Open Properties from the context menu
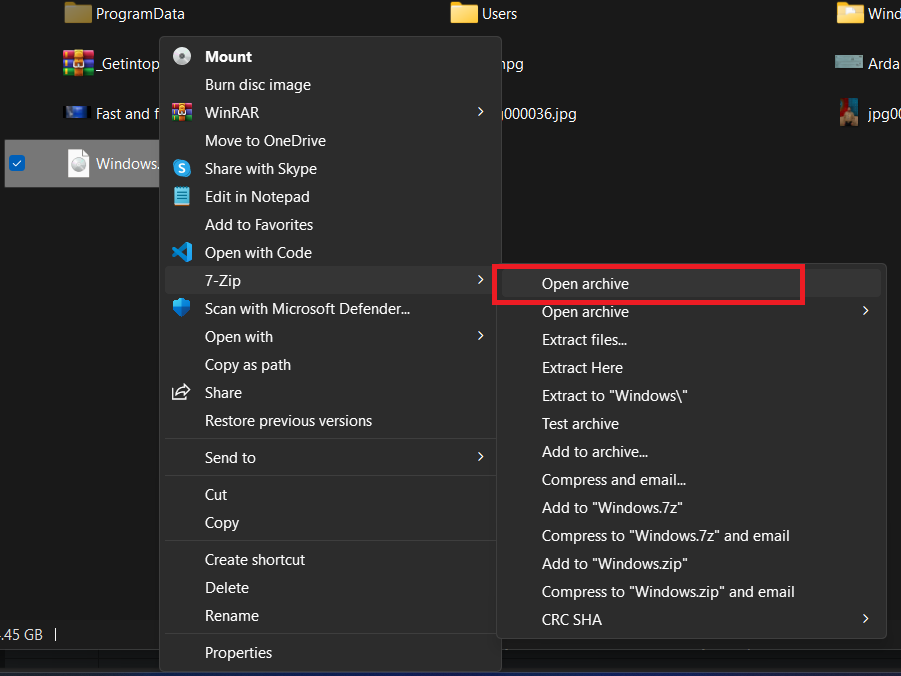 click(238, 653)
